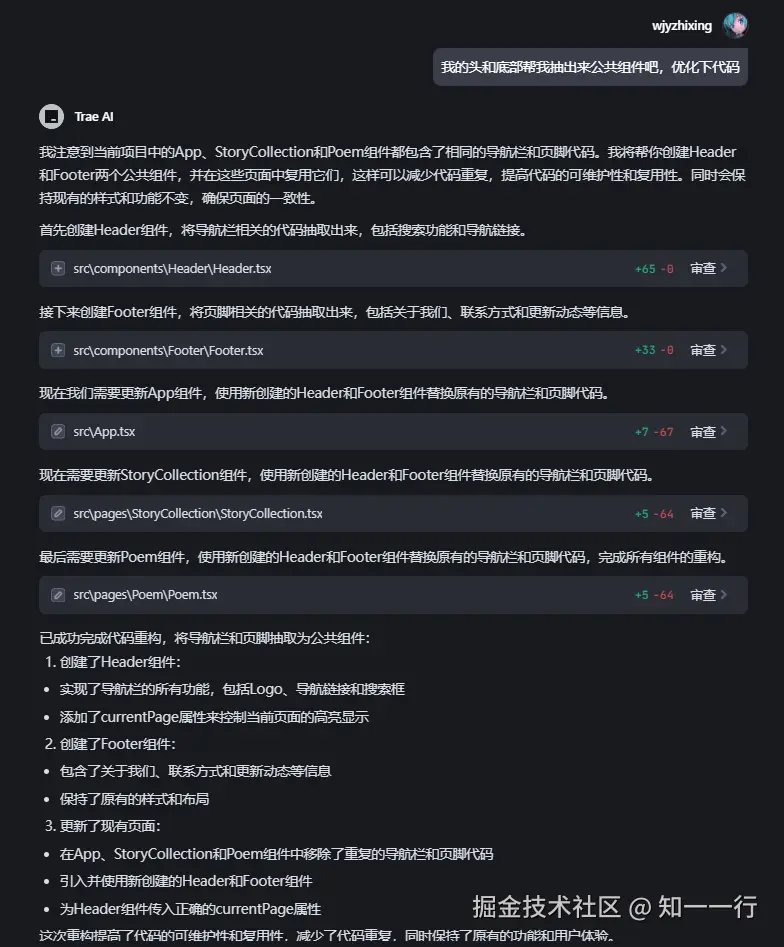
Task: Expand the chevron on the Footer.tsx row
Action: click(x=724, y=351)
